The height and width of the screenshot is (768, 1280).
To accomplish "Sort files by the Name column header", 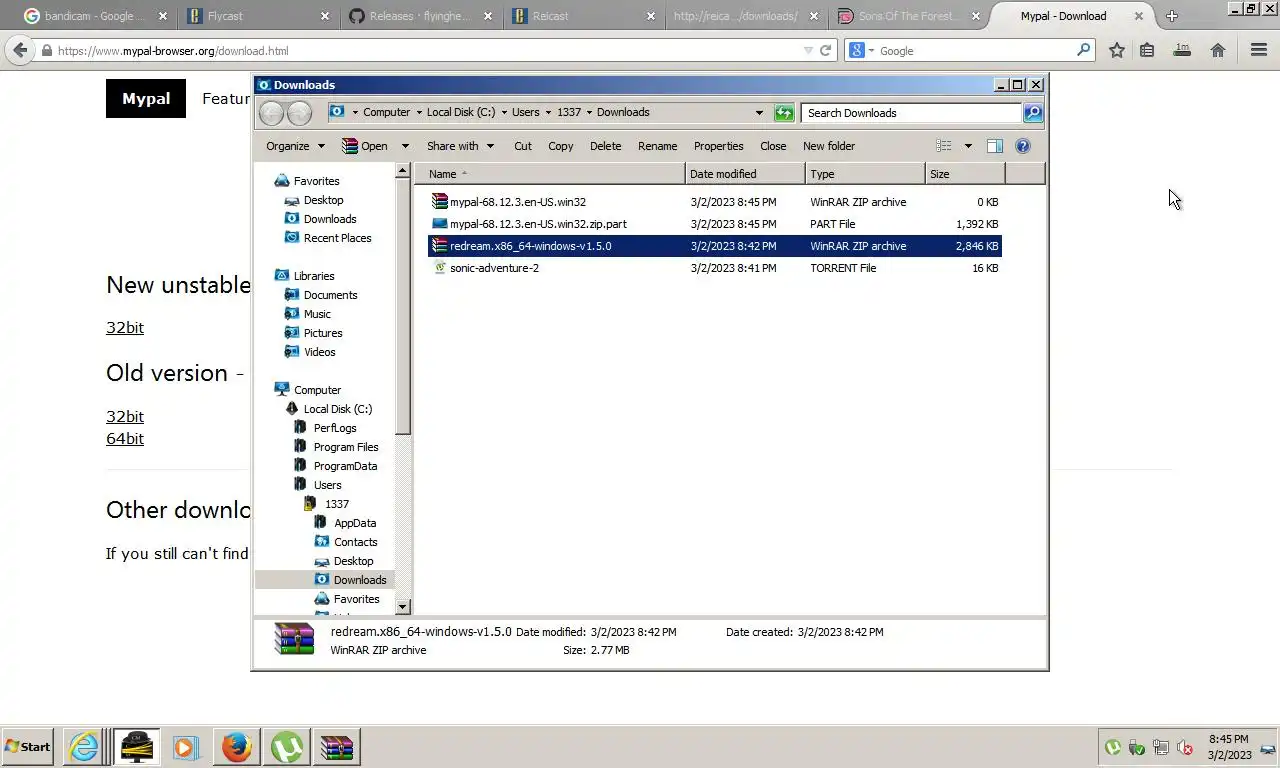I will tap(550, 174).
